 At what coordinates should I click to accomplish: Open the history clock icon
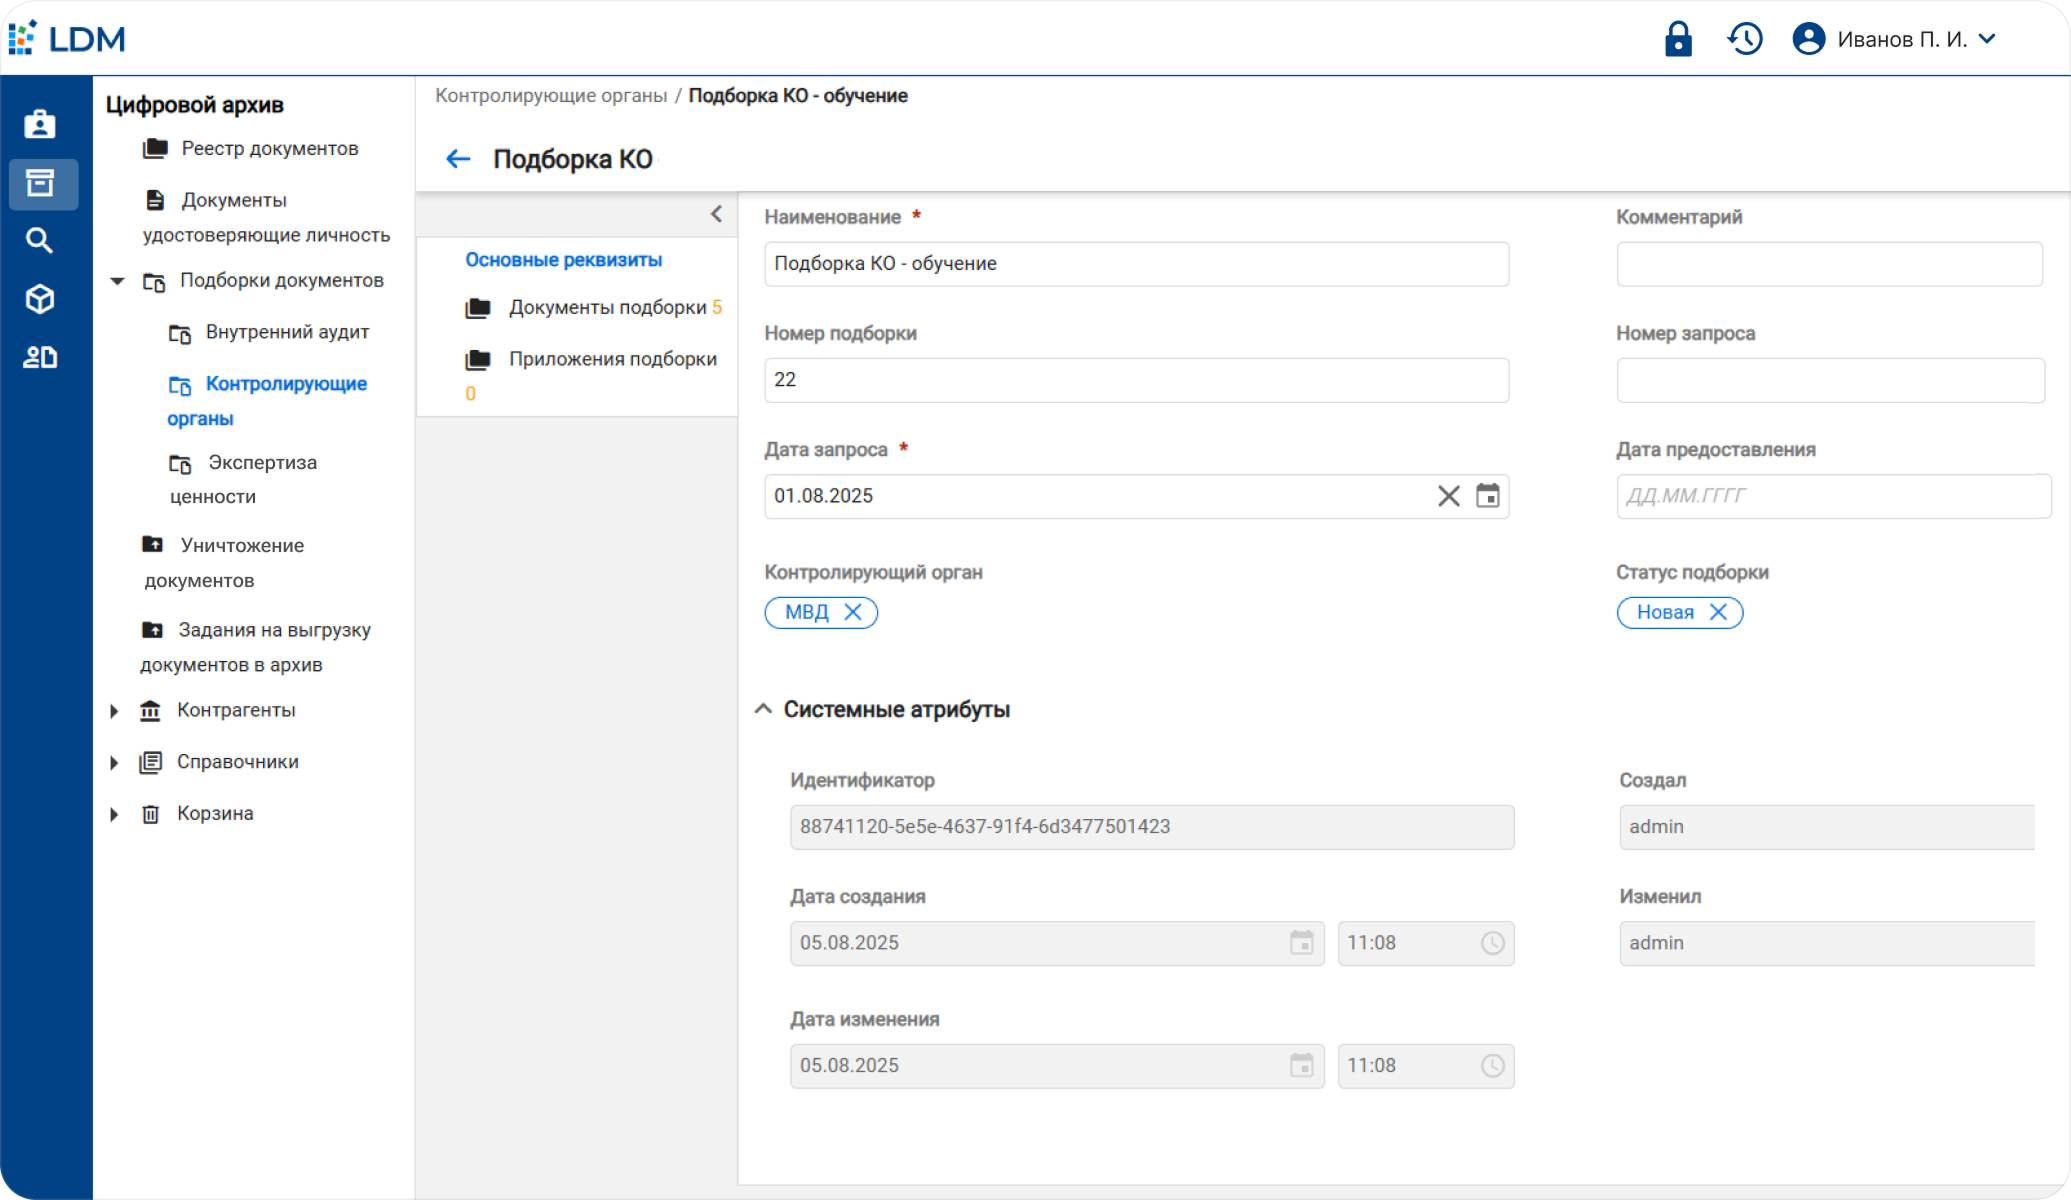pos(1745,40)
